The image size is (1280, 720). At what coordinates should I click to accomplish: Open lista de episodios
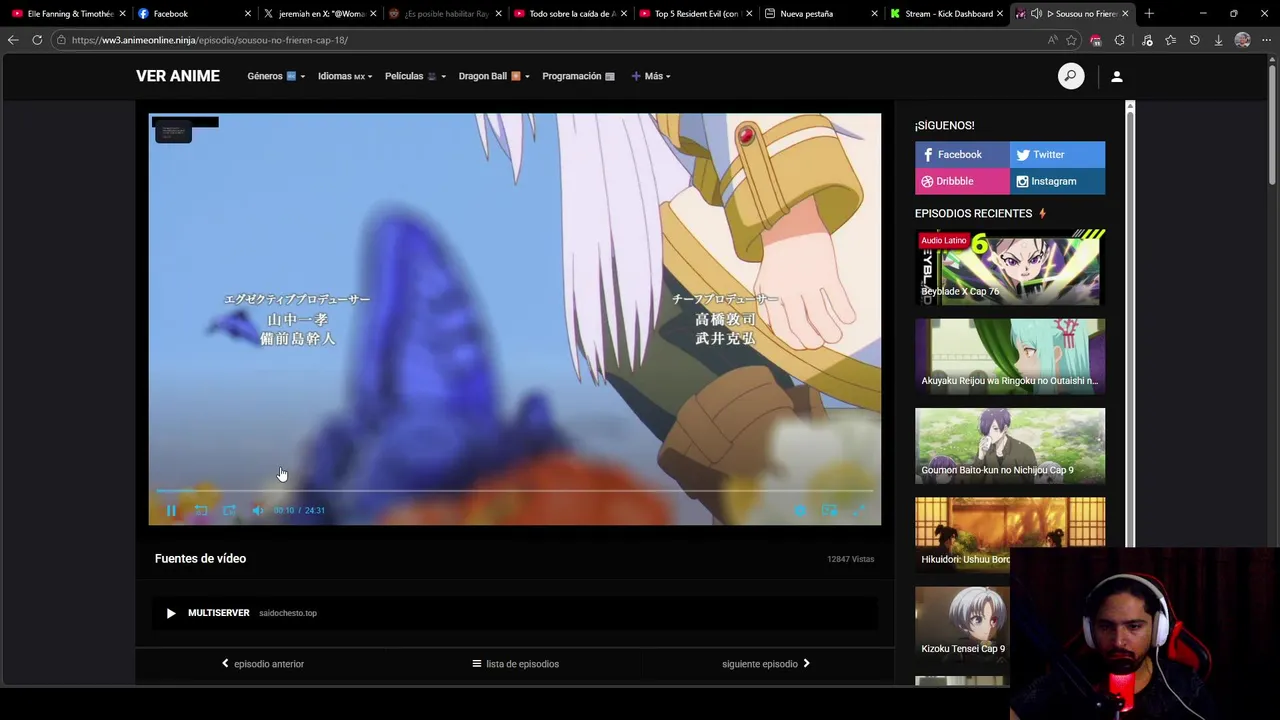tap(515, 664)
